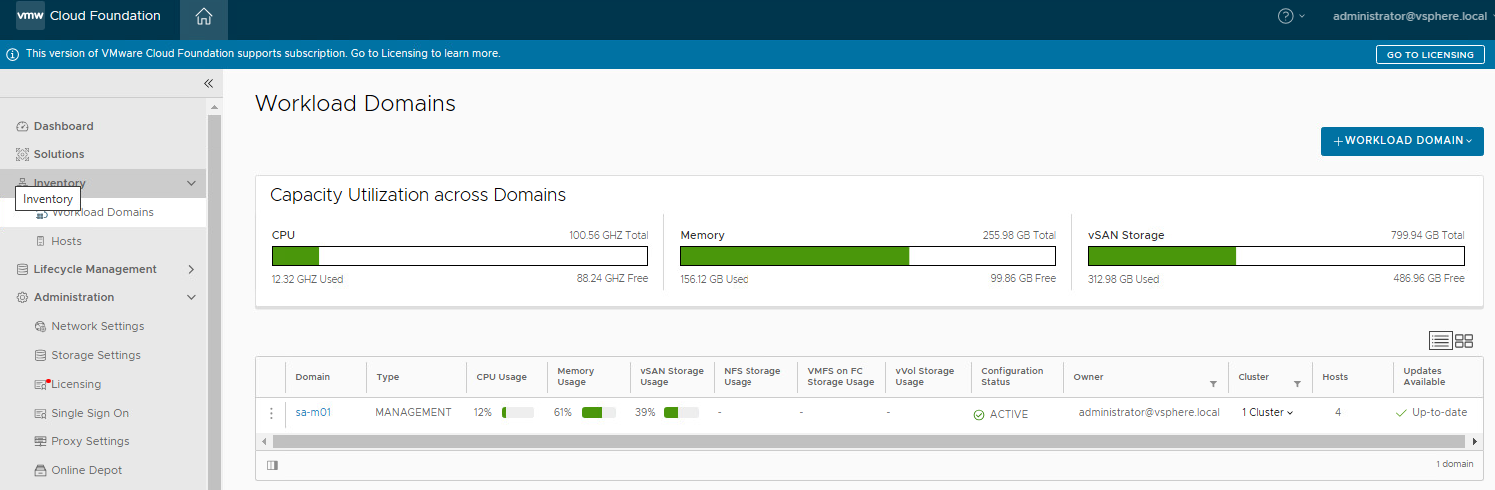Image resolution: width=1495 pixels, height=490 pixels.
Task: Open the +WORKLOAD DOMAIN dropdown button
Action: [x=1402, y=141]
